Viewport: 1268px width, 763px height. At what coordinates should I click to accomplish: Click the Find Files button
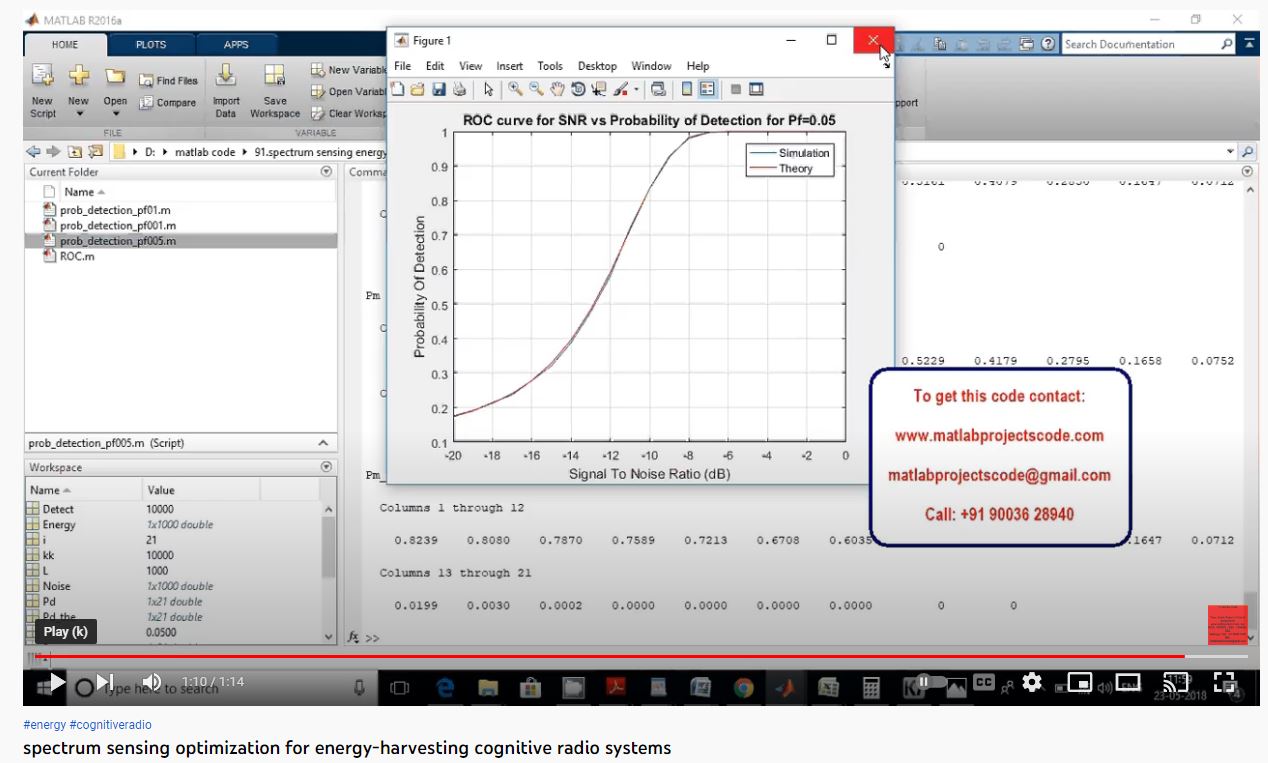[169, 81]
